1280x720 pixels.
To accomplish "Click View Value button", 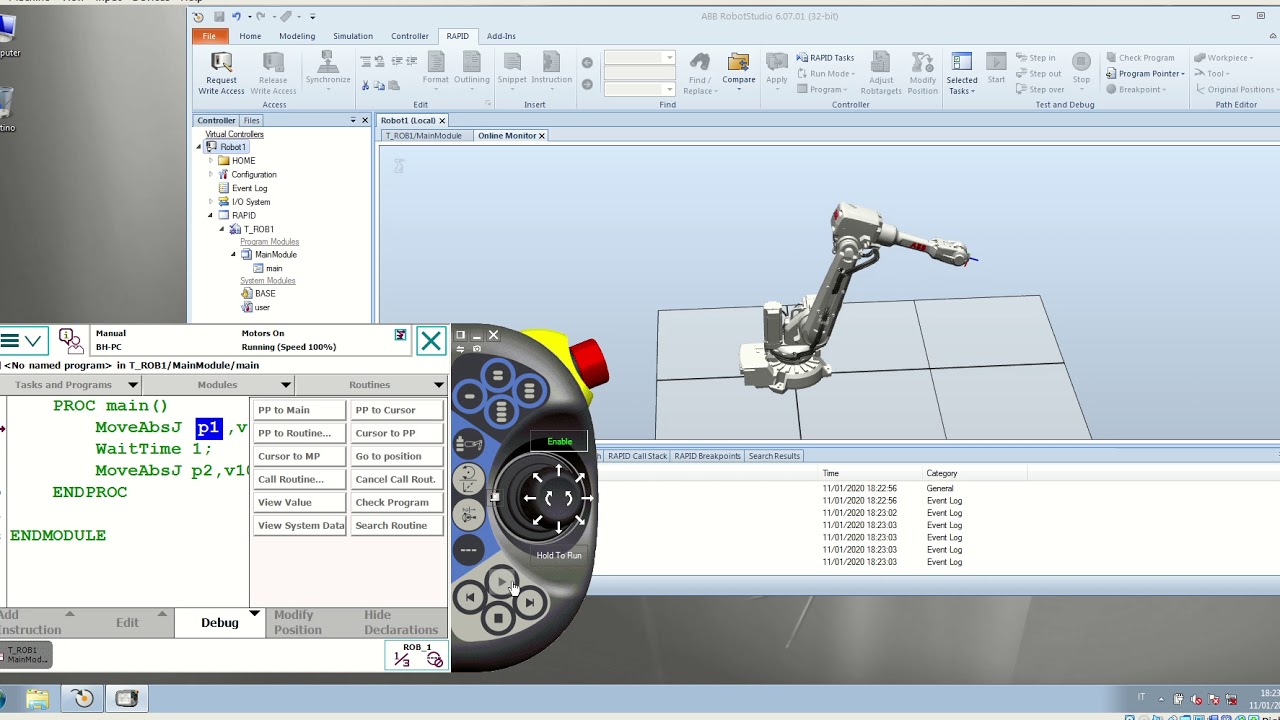I will coord(299,502).
